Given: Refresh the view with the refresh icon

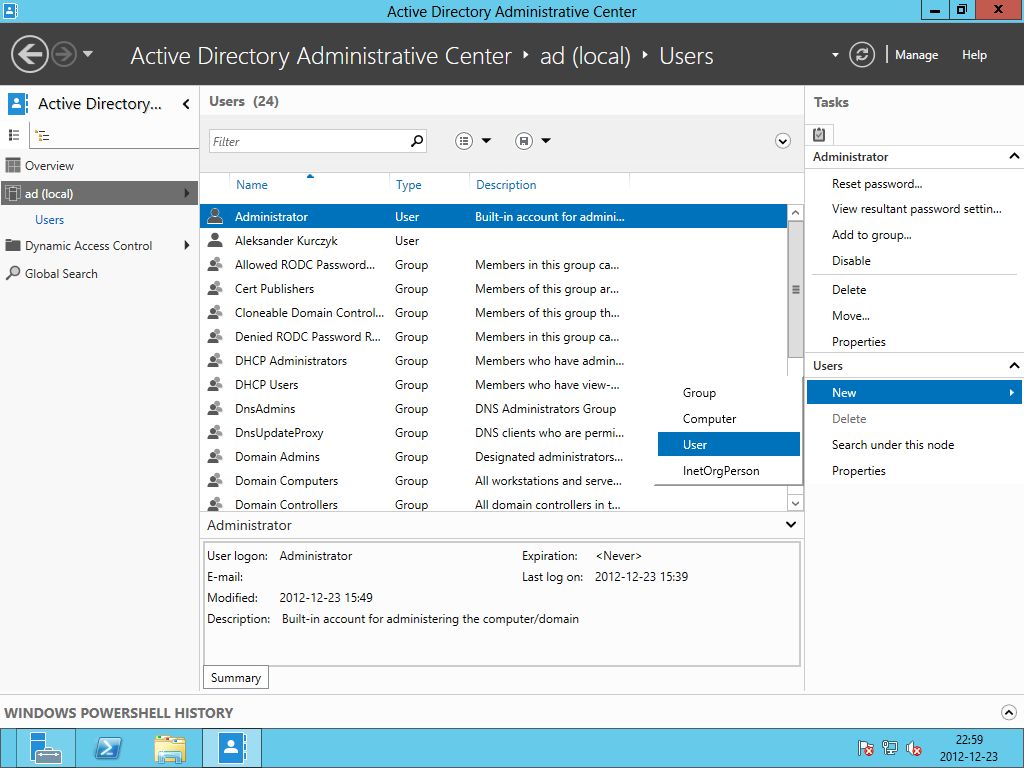Looking at the screenshot, I should tap(862, 55).
